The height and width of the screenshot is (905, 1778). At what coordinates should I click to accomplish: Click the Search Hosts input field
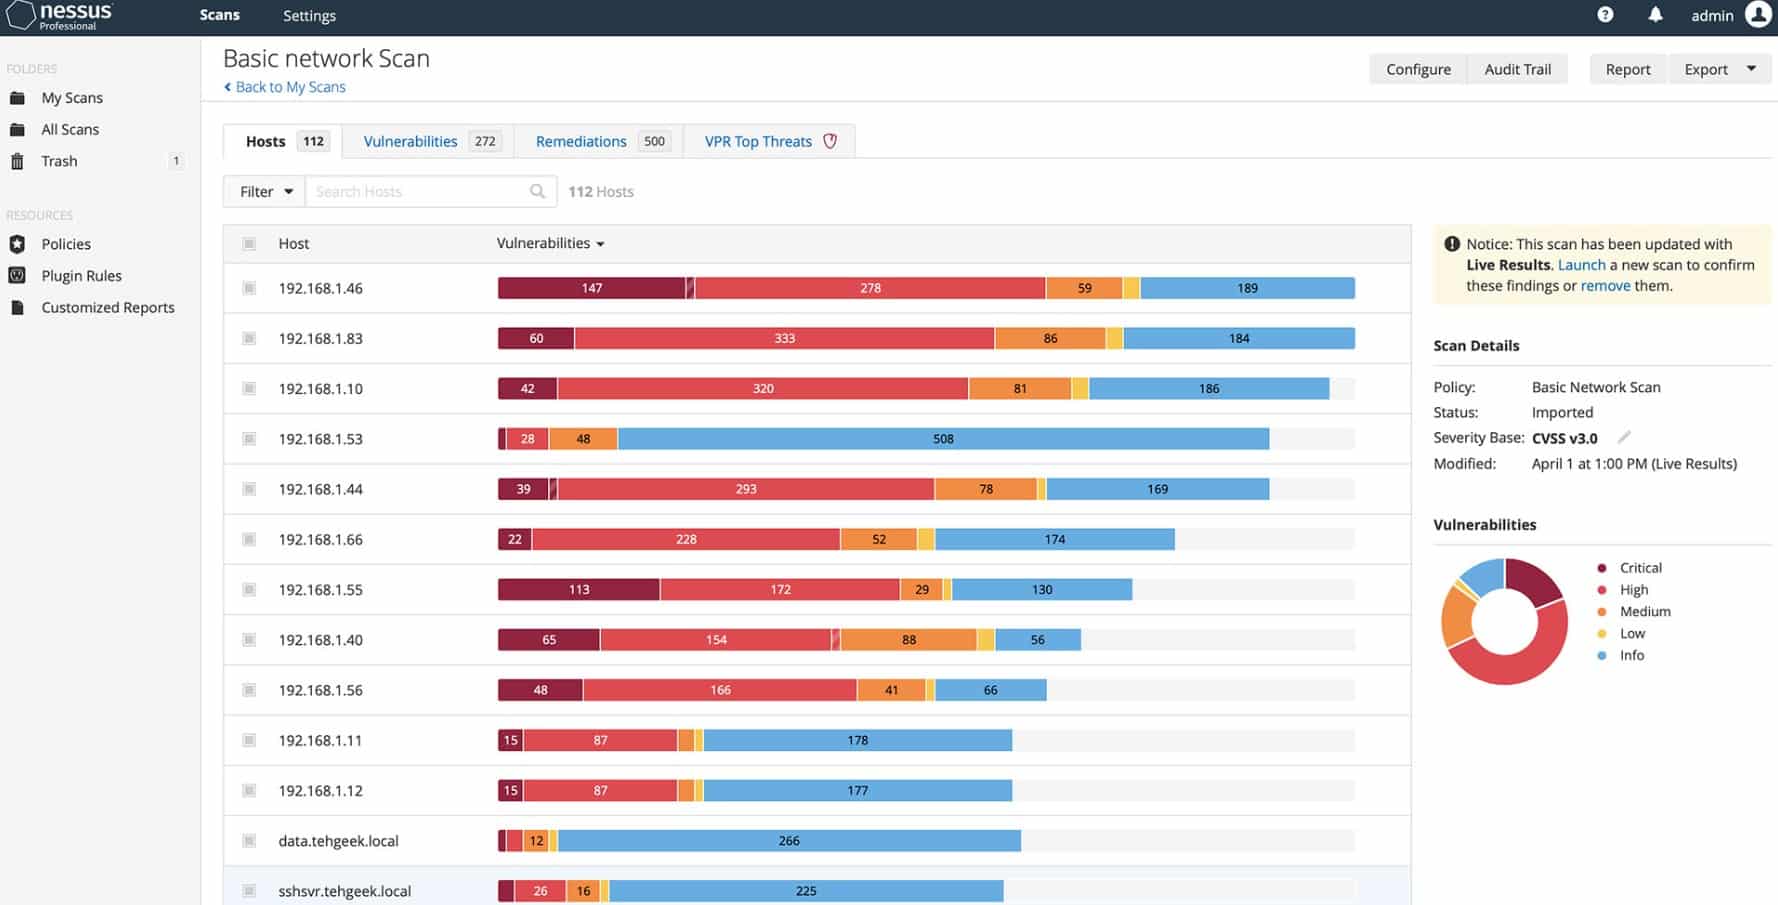[415, 191]
